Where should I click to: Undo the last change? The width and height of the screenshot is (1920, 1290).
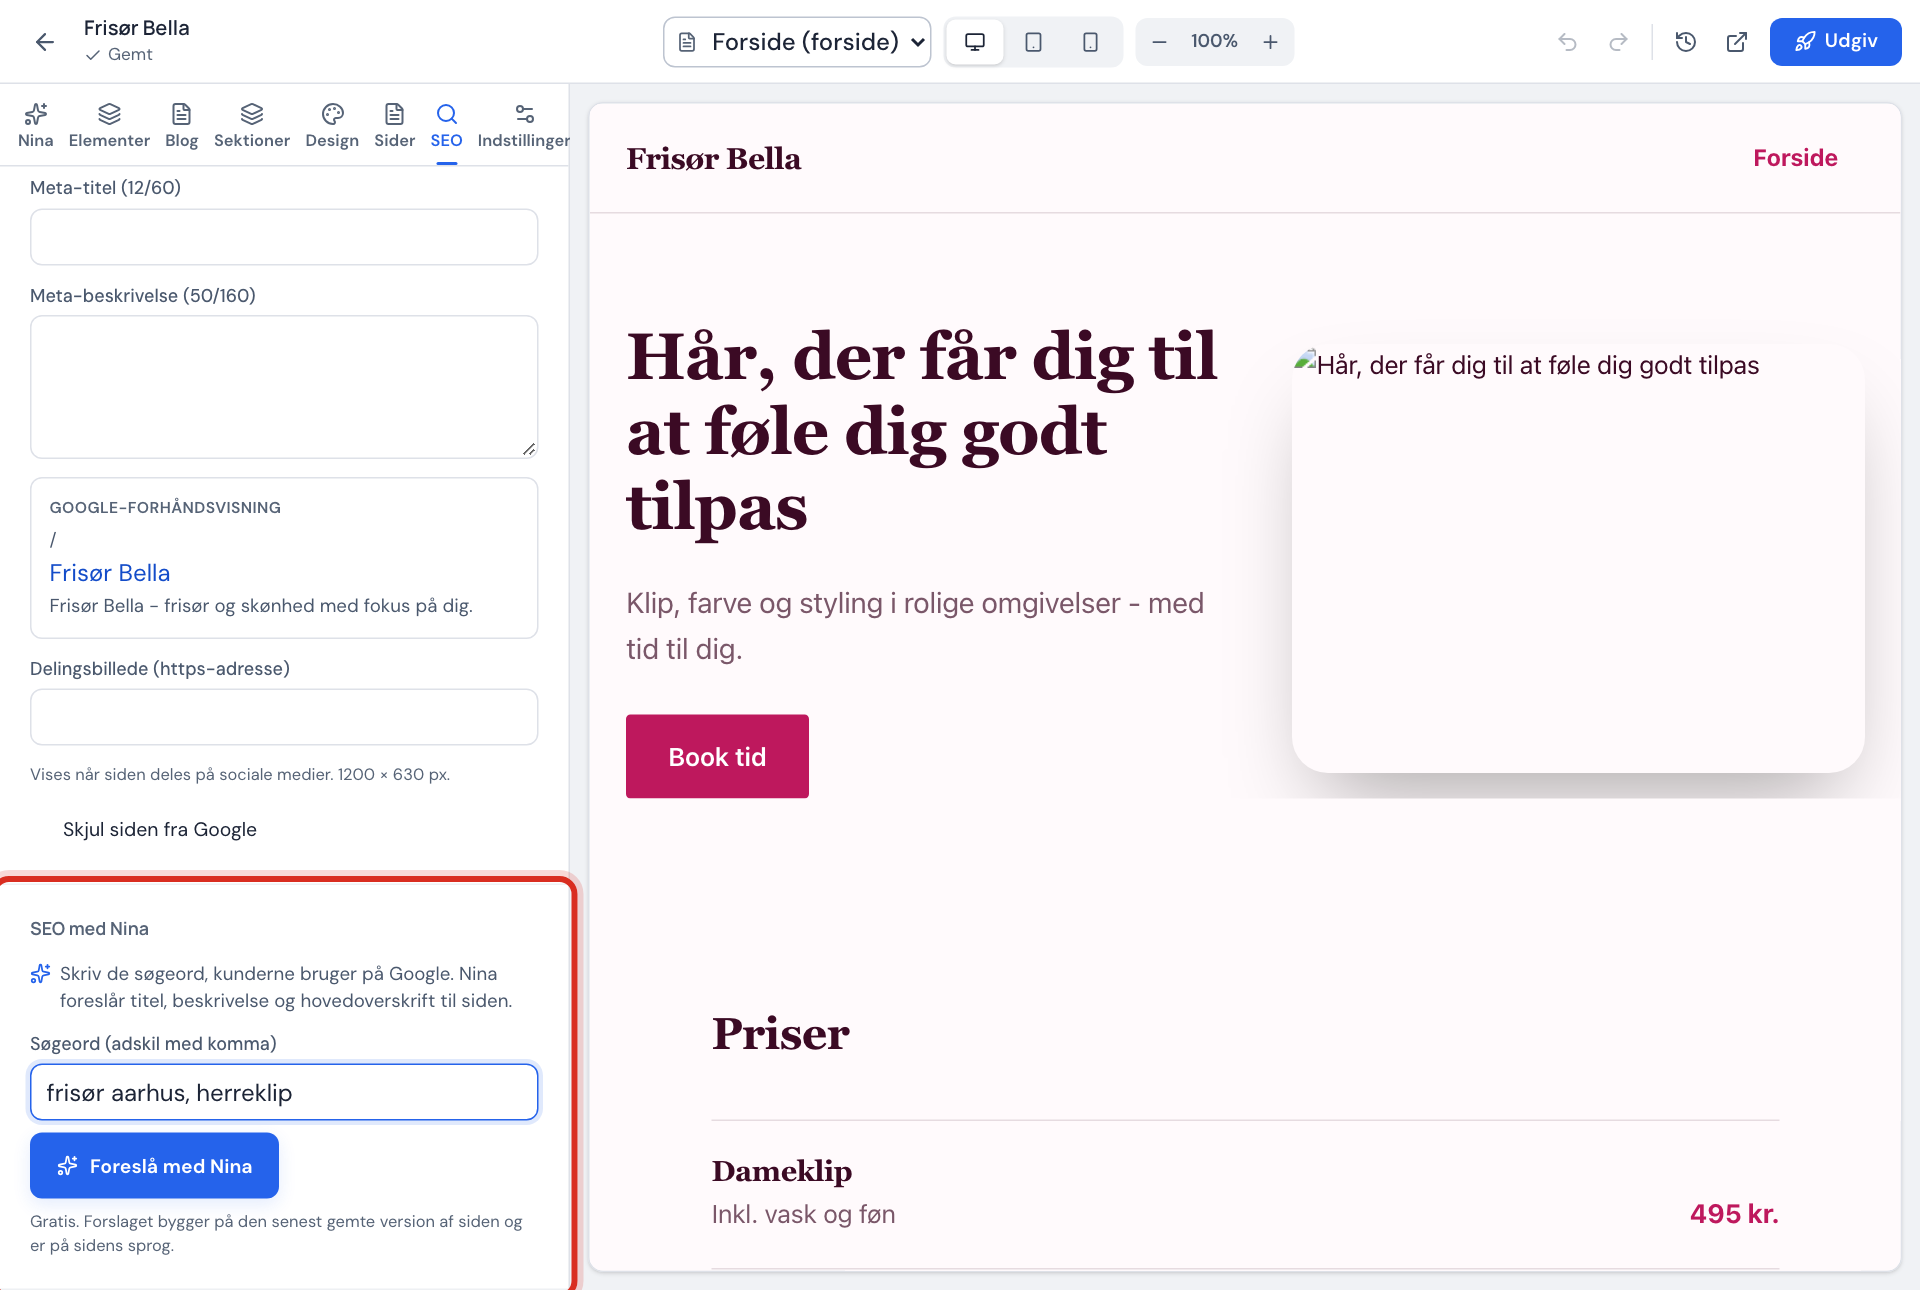coord(1567,42)
